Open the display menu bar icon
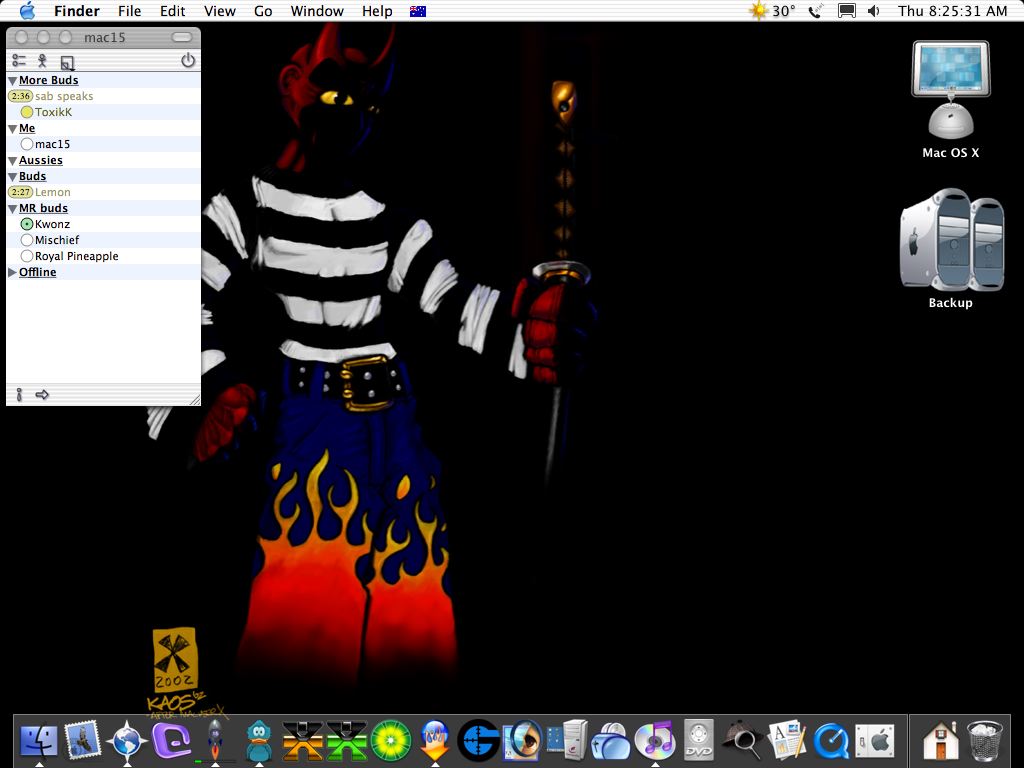The width and height of the screenshot is (1024, 768). pos(846,11)
